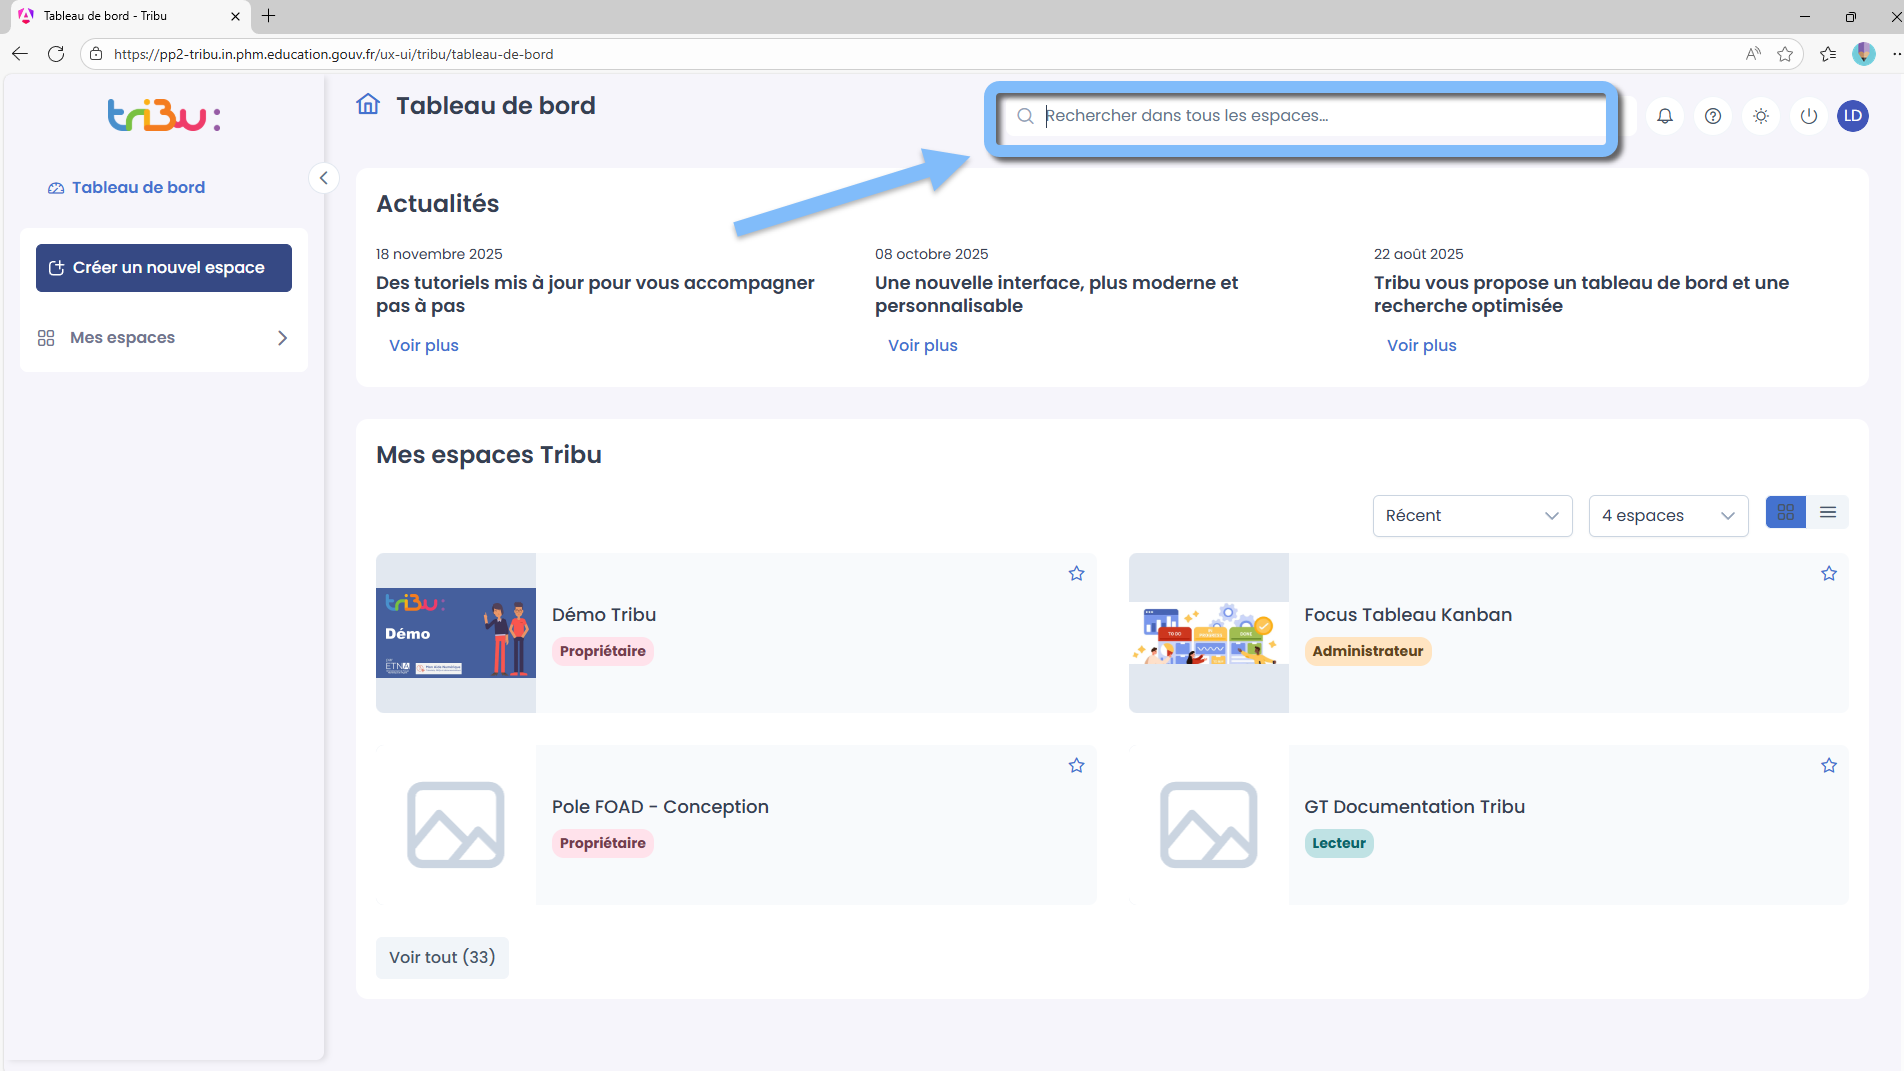
Task: Favorite the Focus Tableau Kanban star
Action: tap(1829, 573)
